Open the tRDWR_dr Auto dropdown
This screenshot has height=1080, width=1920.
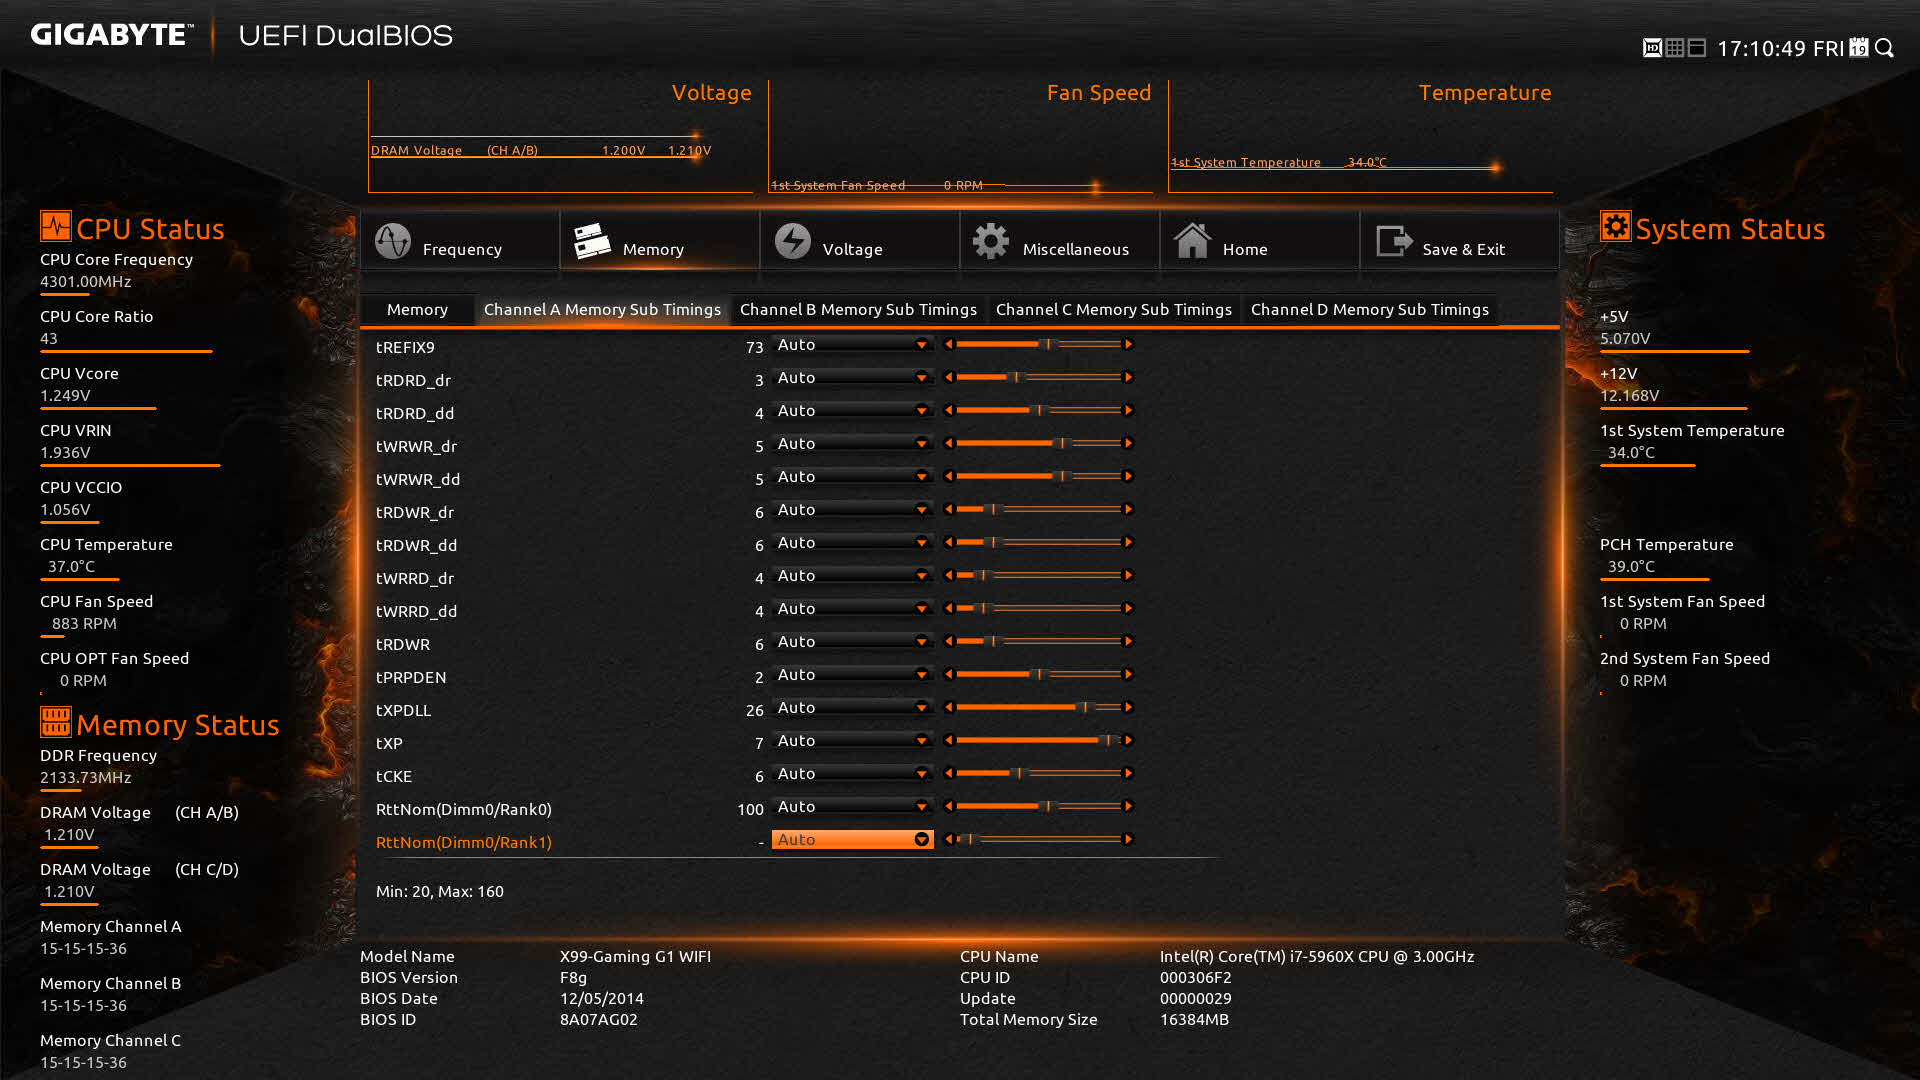852,509
